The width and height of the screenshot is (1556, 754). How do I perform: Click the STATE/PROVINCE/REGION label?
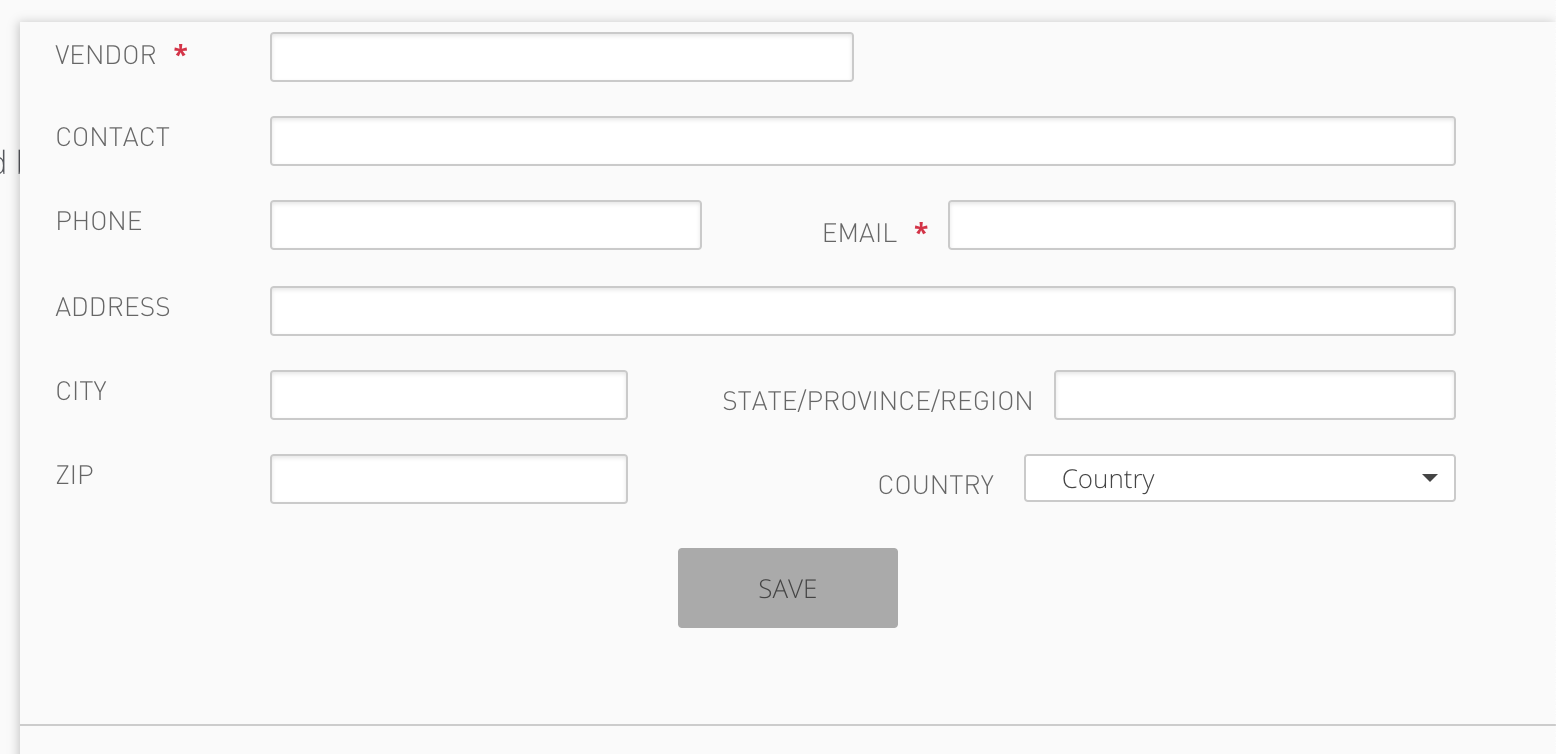click(877, 401)
